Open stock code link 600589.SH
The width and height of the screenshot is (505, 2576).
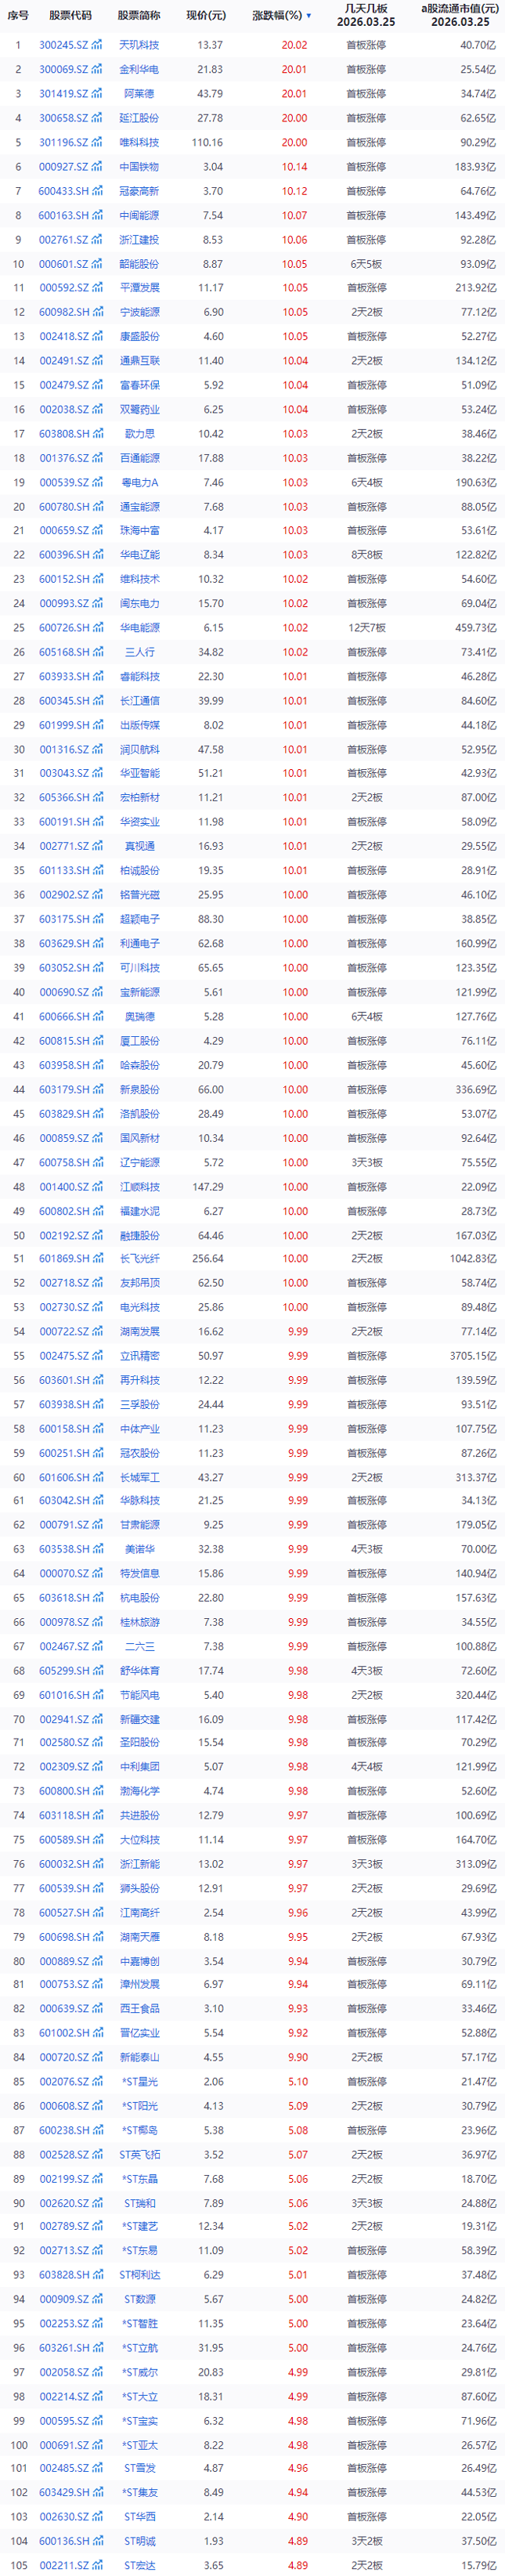pyautogui.click(x=63, y=1840)
